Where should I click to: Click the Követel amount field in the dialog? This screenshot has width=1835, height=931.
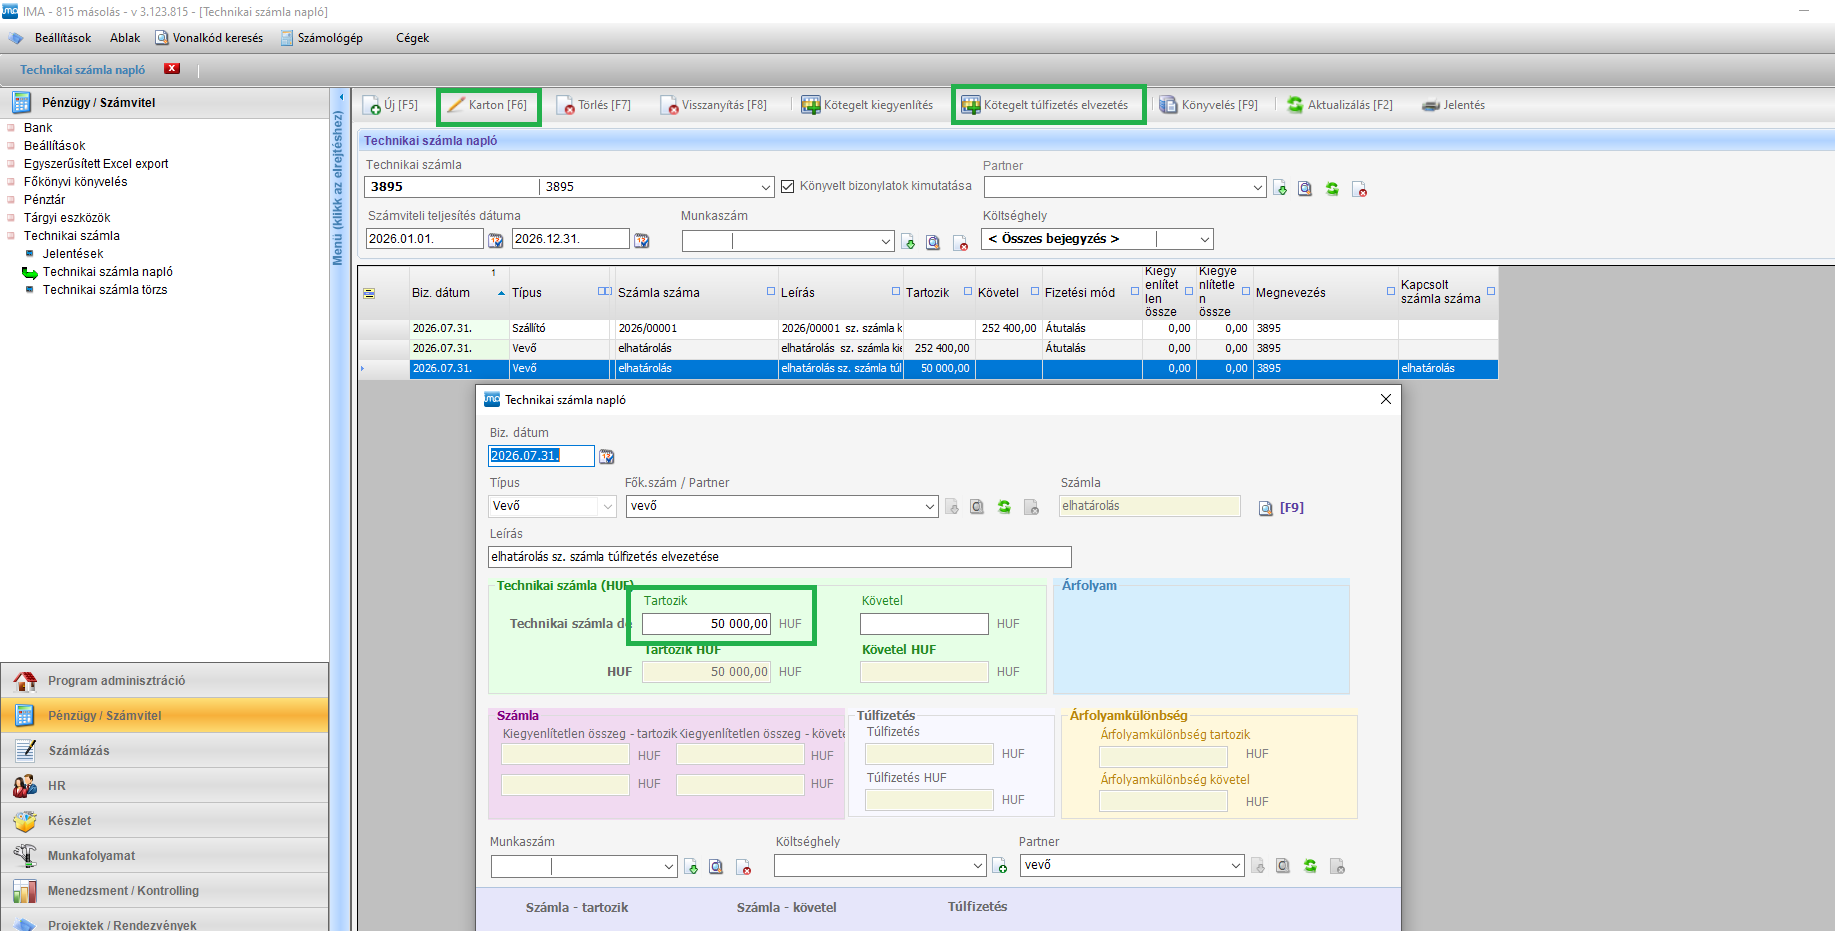(x=924, y=624)
